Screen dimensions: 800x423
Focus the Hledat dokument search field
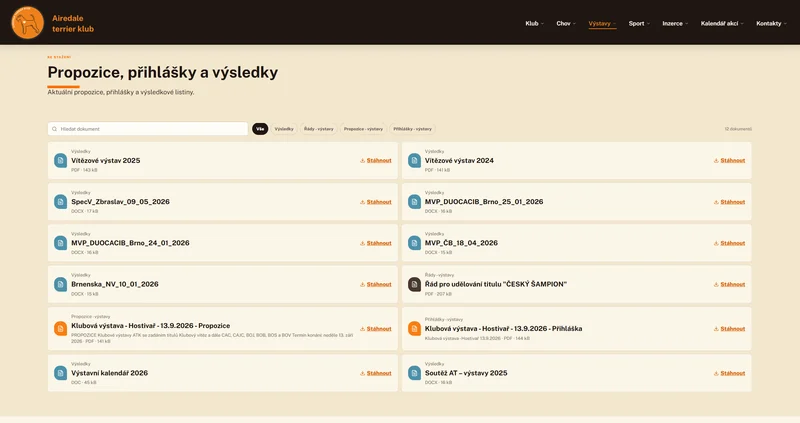point(148,129)
